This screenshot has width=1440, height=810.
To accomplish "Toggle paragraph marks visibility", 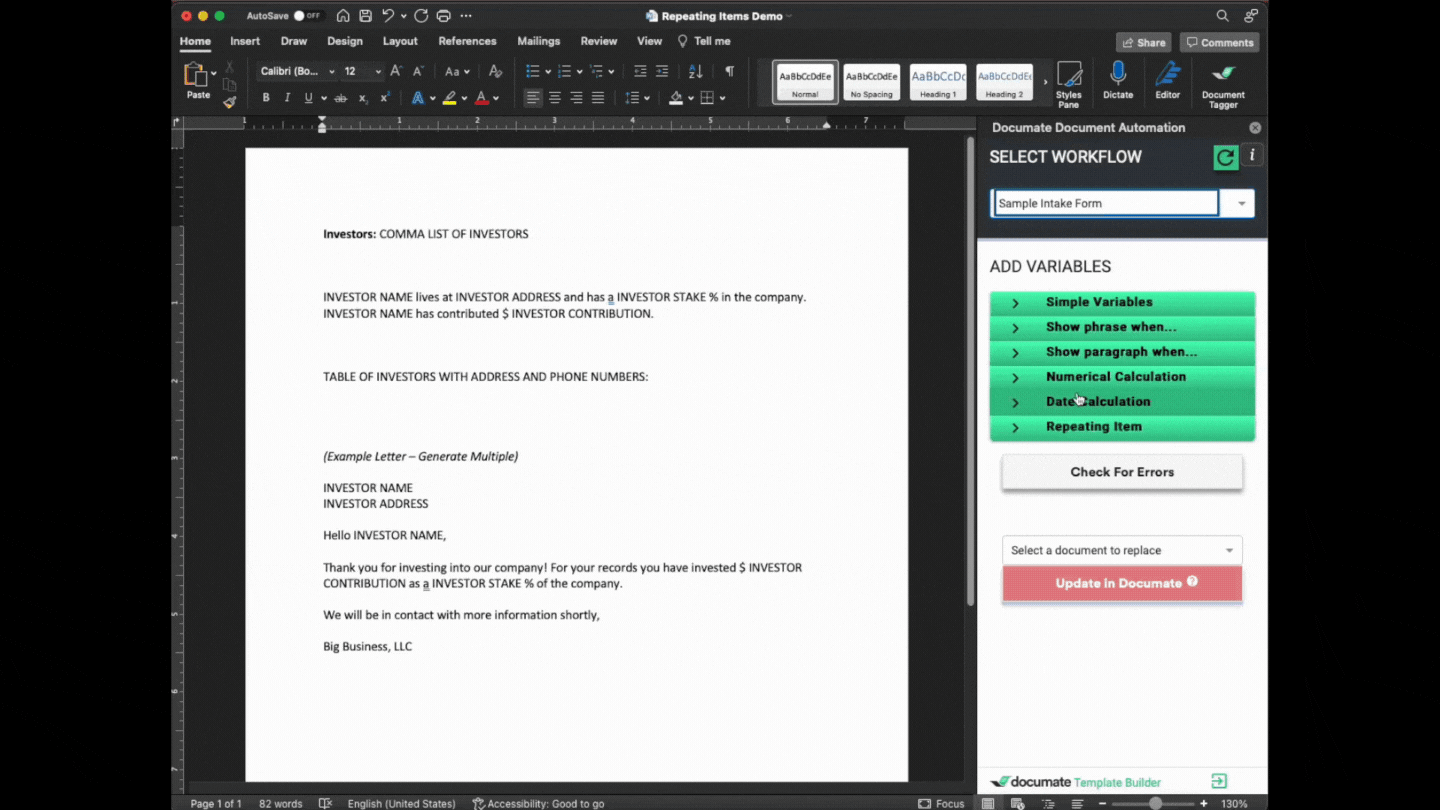I will pyautogui.click(x=729, y=71).
